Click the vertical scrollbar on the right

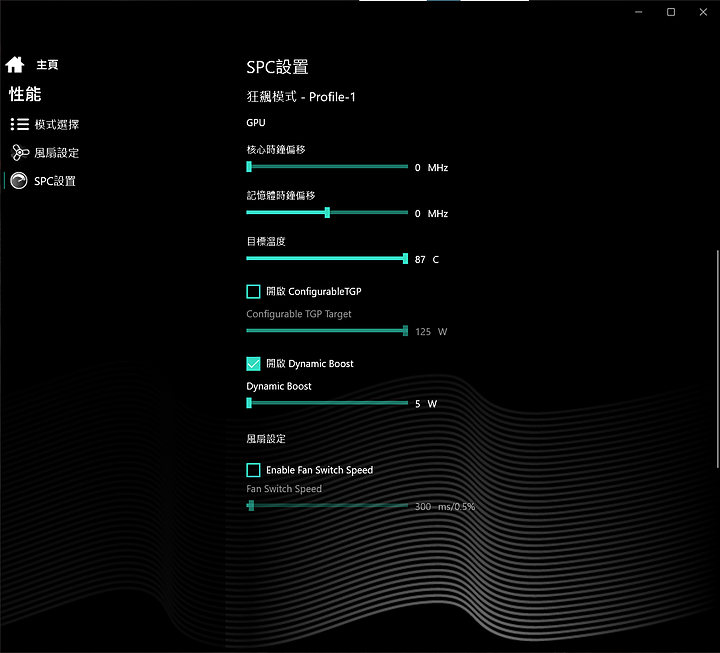717,359
